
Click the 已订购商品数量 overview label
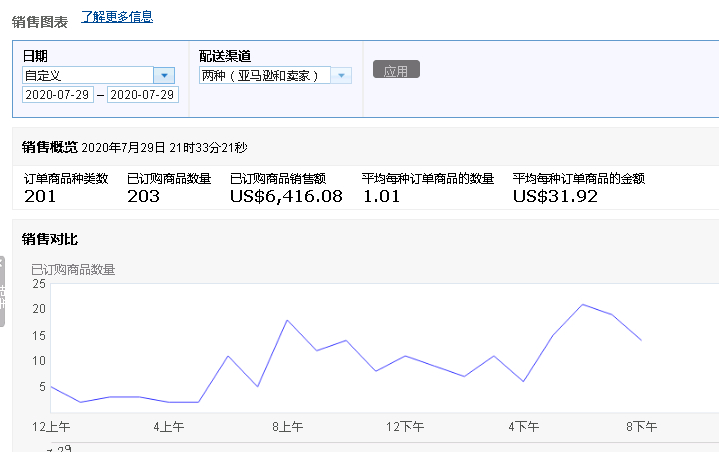click(169, 178)
